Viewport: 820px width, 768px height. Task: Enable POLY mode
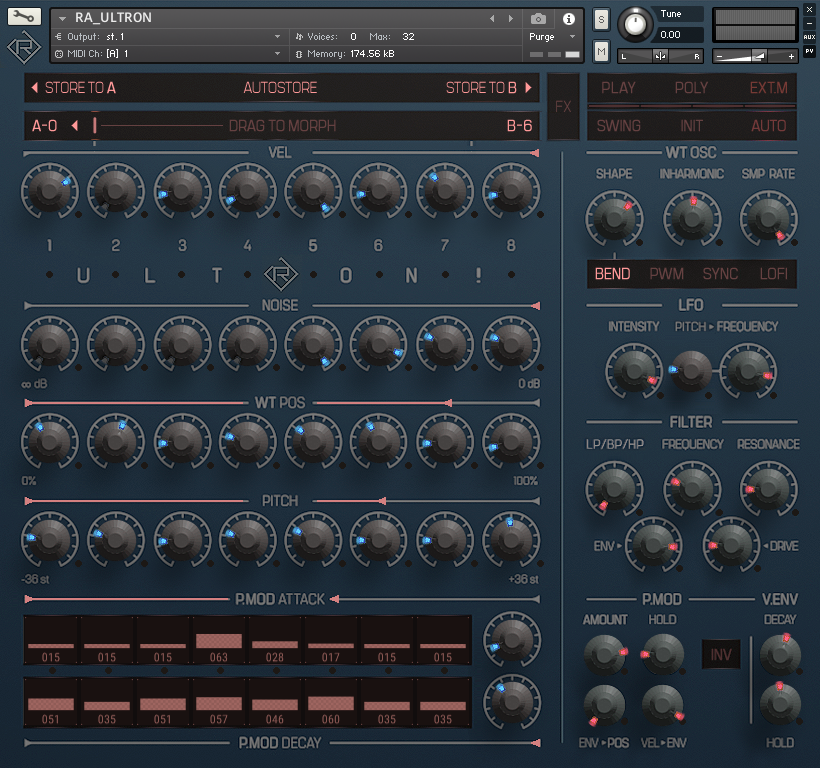click(x=691, y=88)
